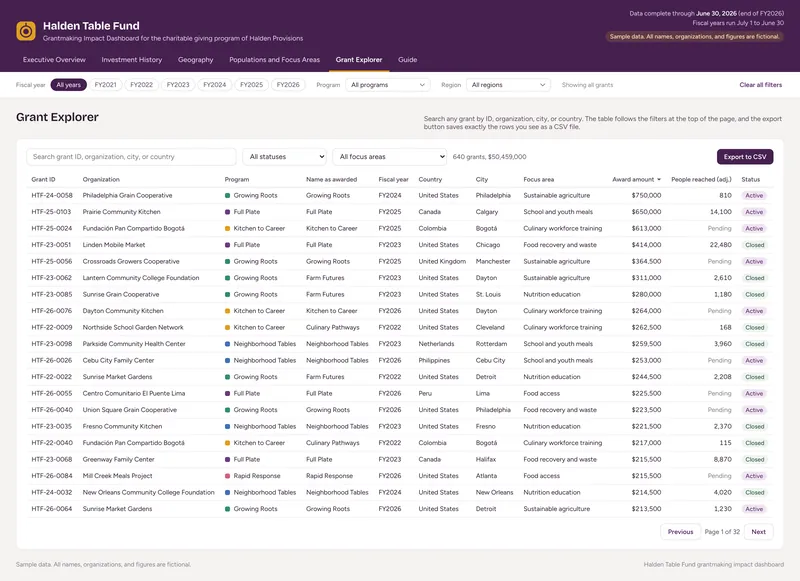Click the 14,100 people reached value
The width and height of the screenshot is (800, 581).
click(x=720, y=212)
